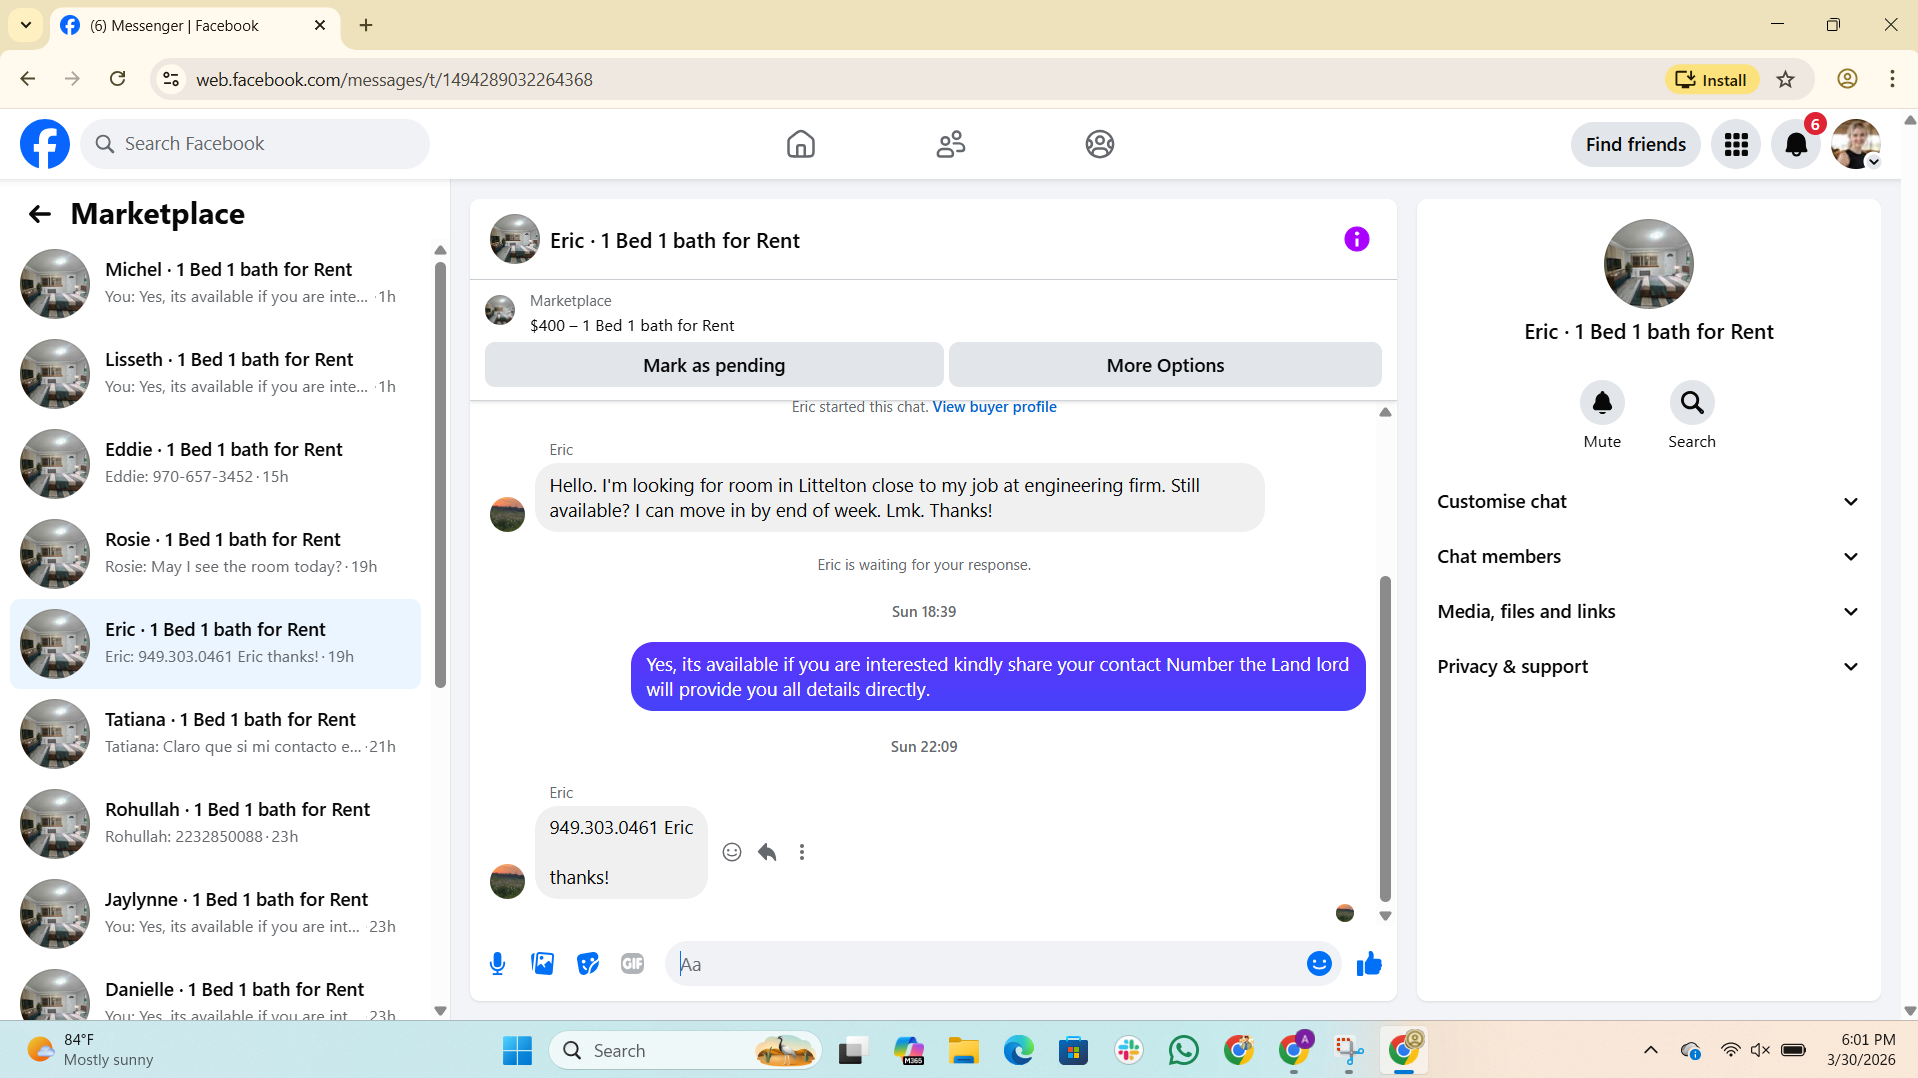Go back from Marketplace with arrow
The image size is (1918, 1078).
(x=39, y=214)
